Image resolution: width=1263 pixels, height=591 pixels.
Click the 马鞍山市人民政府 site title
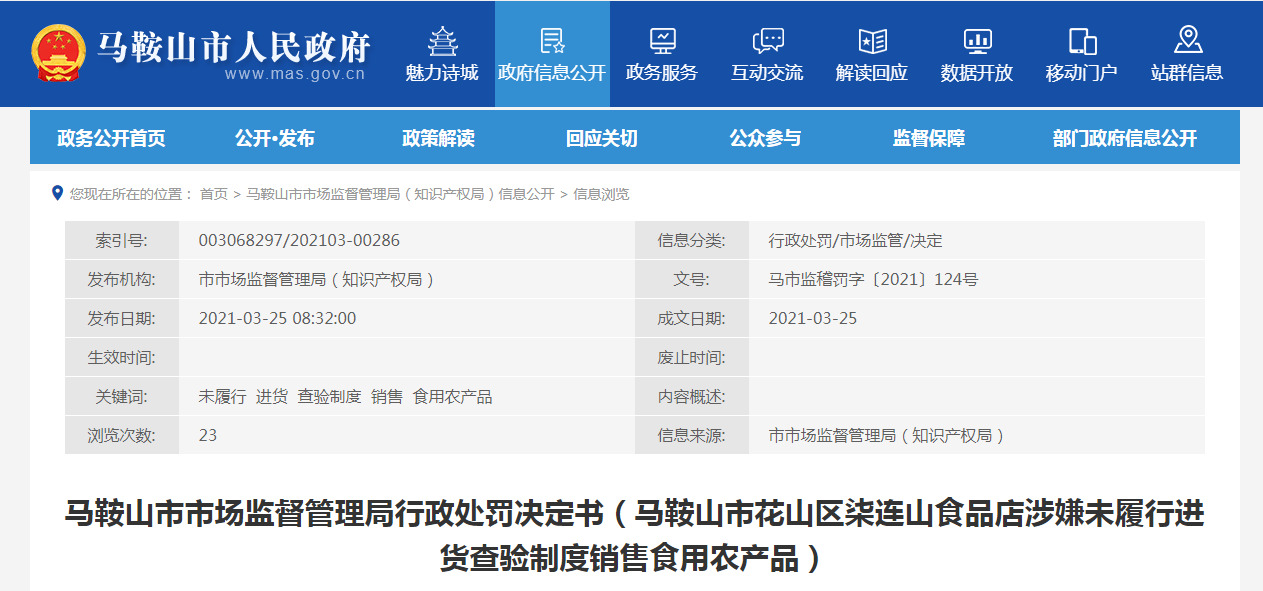point(234,46)
